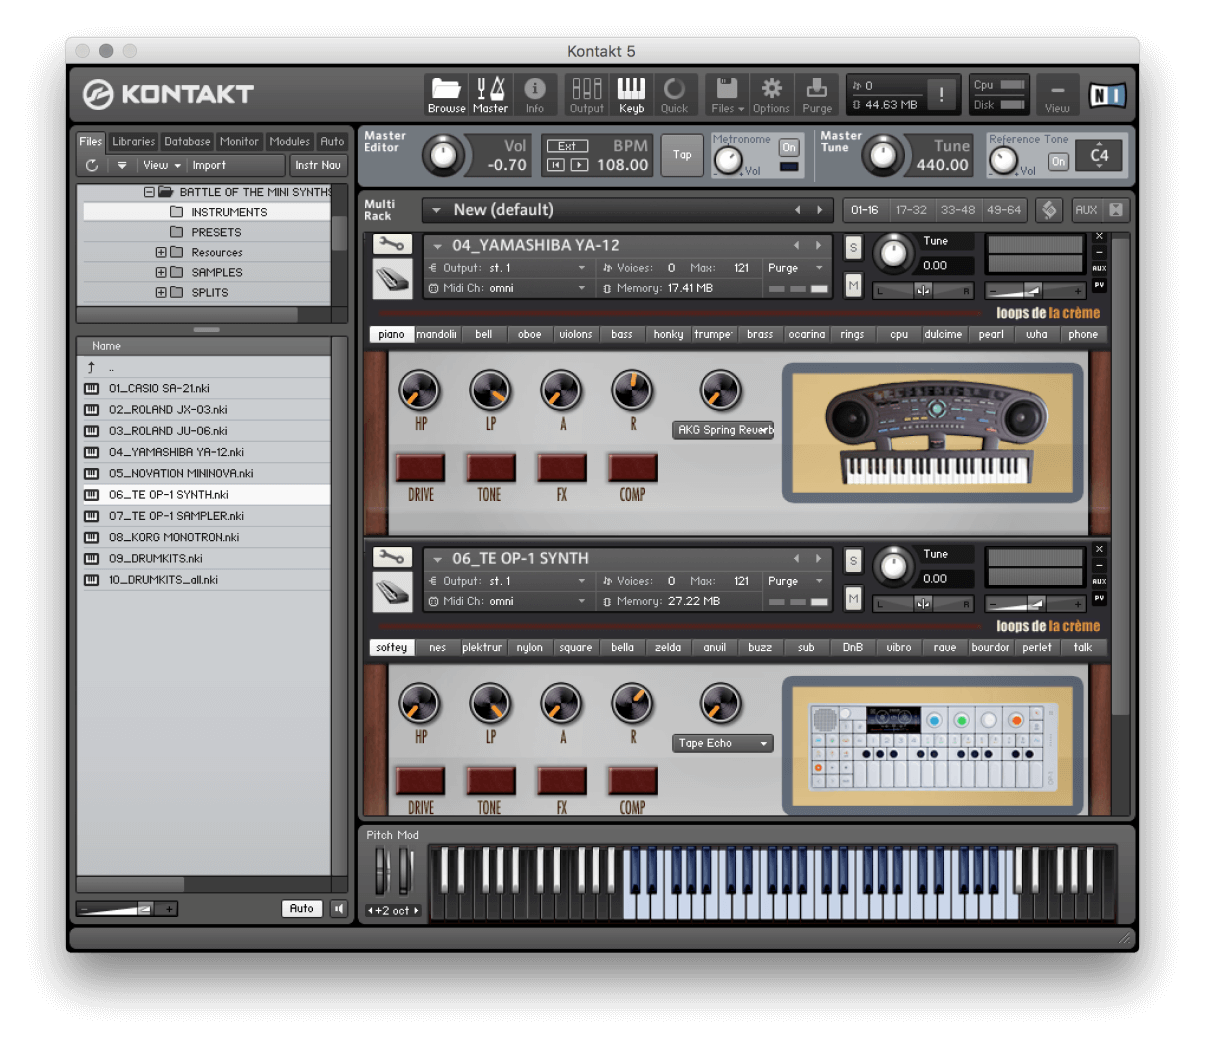The width and height of the screenshot is (1205, 1047).
Task: Open the View dropdown in the Files browser
Action: click(162, 165)
